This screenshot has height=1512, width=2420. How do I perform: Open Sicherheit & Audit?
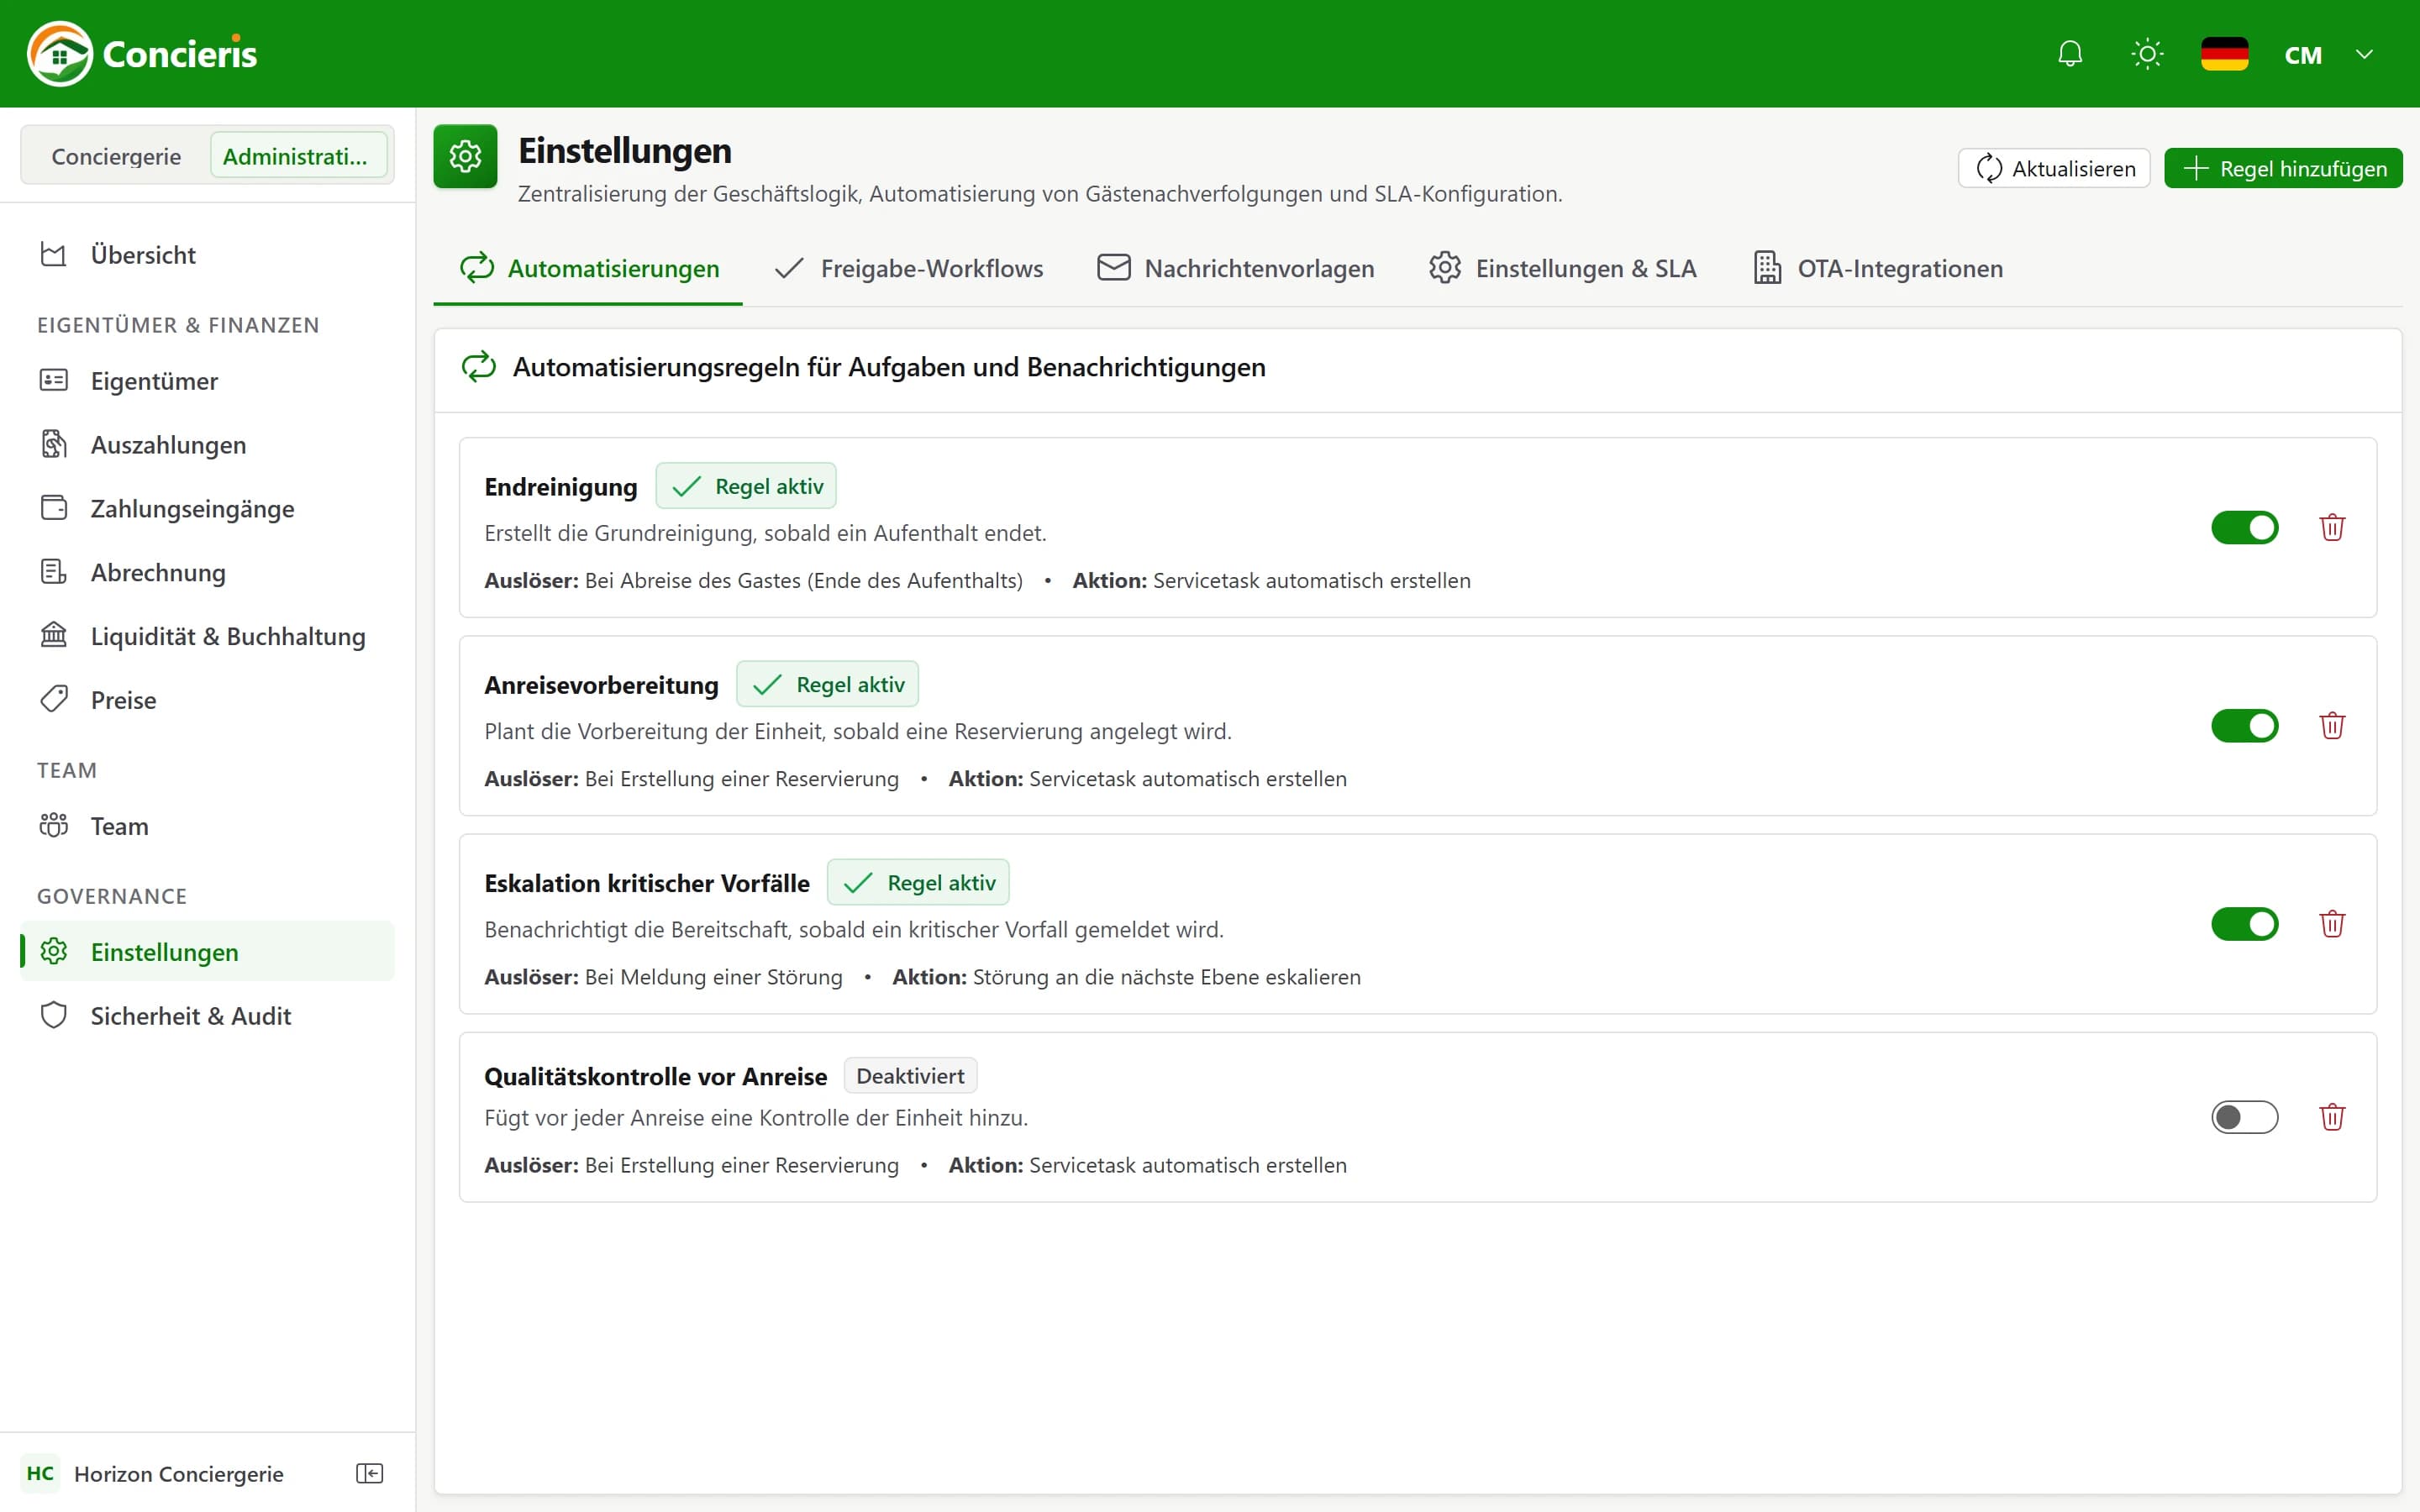coord(207,1016)
